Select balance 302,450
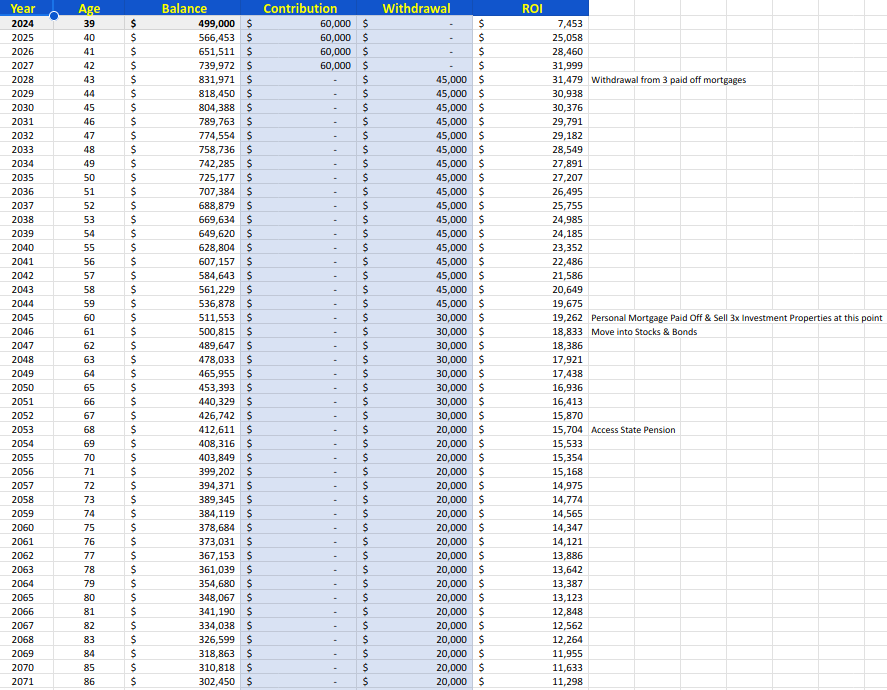The image size is (887, 690). coord(182,682)
